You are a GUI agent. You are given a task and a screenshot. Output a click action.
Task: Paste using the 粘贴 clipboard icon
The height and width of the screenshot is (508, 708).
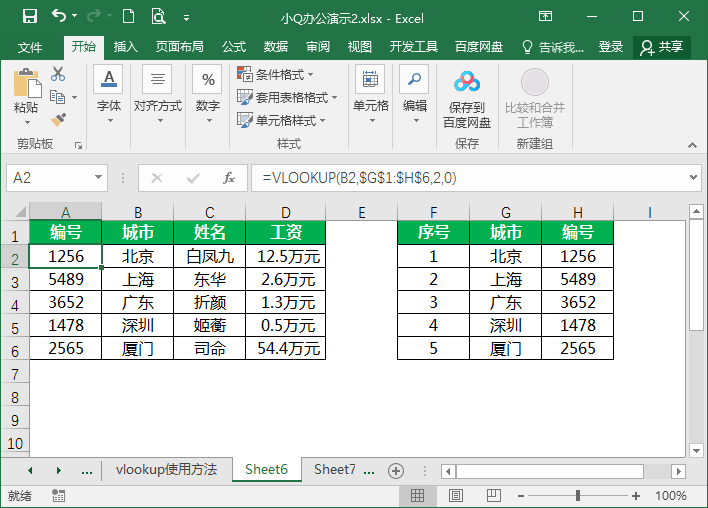(27, 84)
